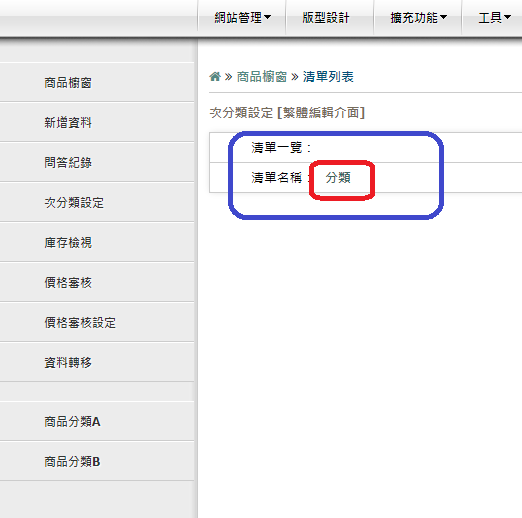This screenshot has width=522, height=518.
Task: Select 次分類設定 in the sidebar
Action: coord(97,203)
